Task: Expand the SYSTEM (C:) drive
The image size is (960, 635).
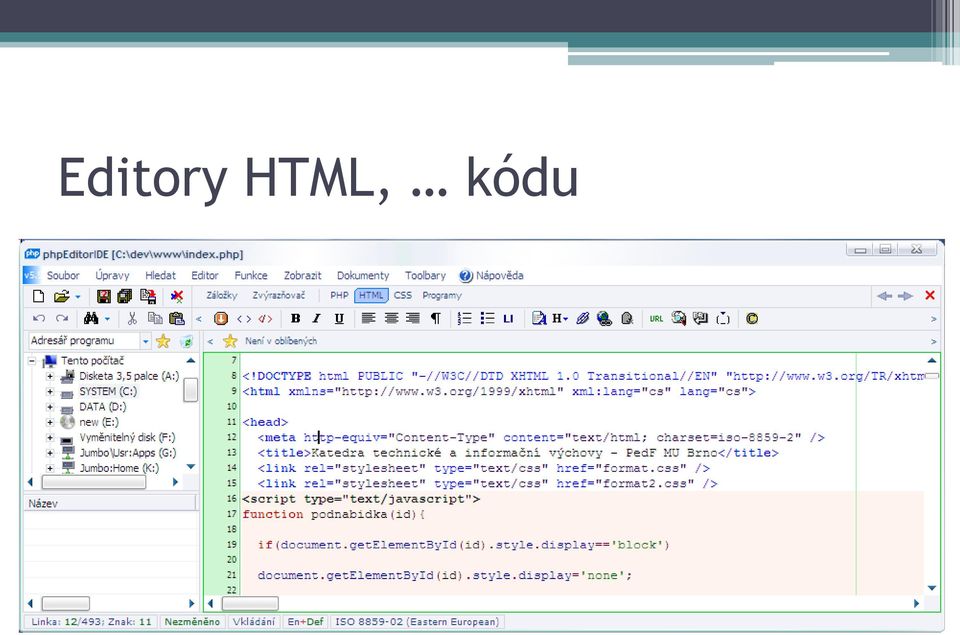Action: [50, 392]
